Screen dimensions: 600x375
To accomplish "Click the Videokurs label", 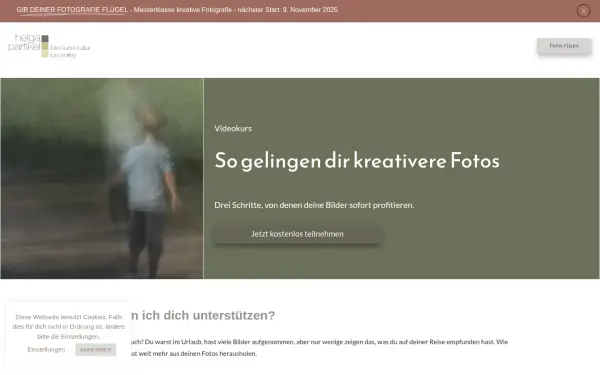I will pos(233,129).
